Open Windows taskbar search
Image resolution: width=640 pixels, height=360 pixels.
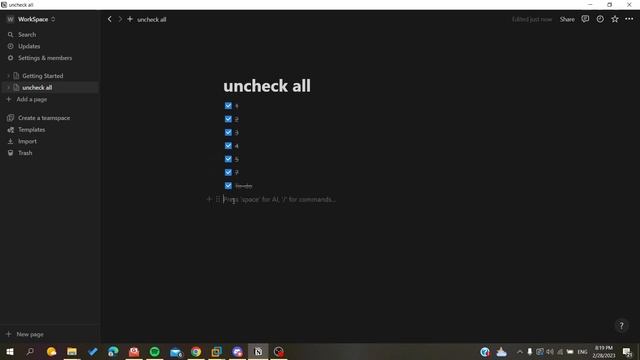point(30,351)
